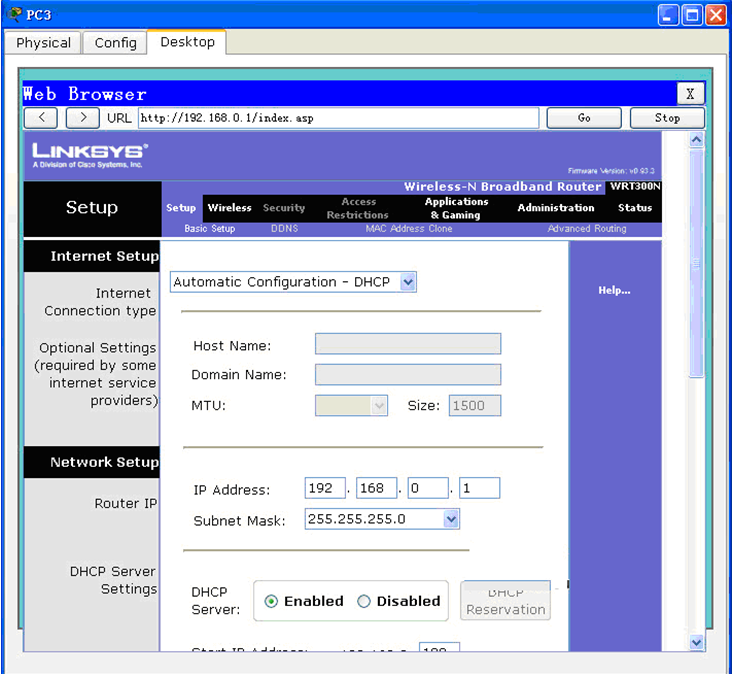This screenshot has height=674, width=732.
Task: Click the IP Address first octet field 192
Action: click(x=325, y=488)
